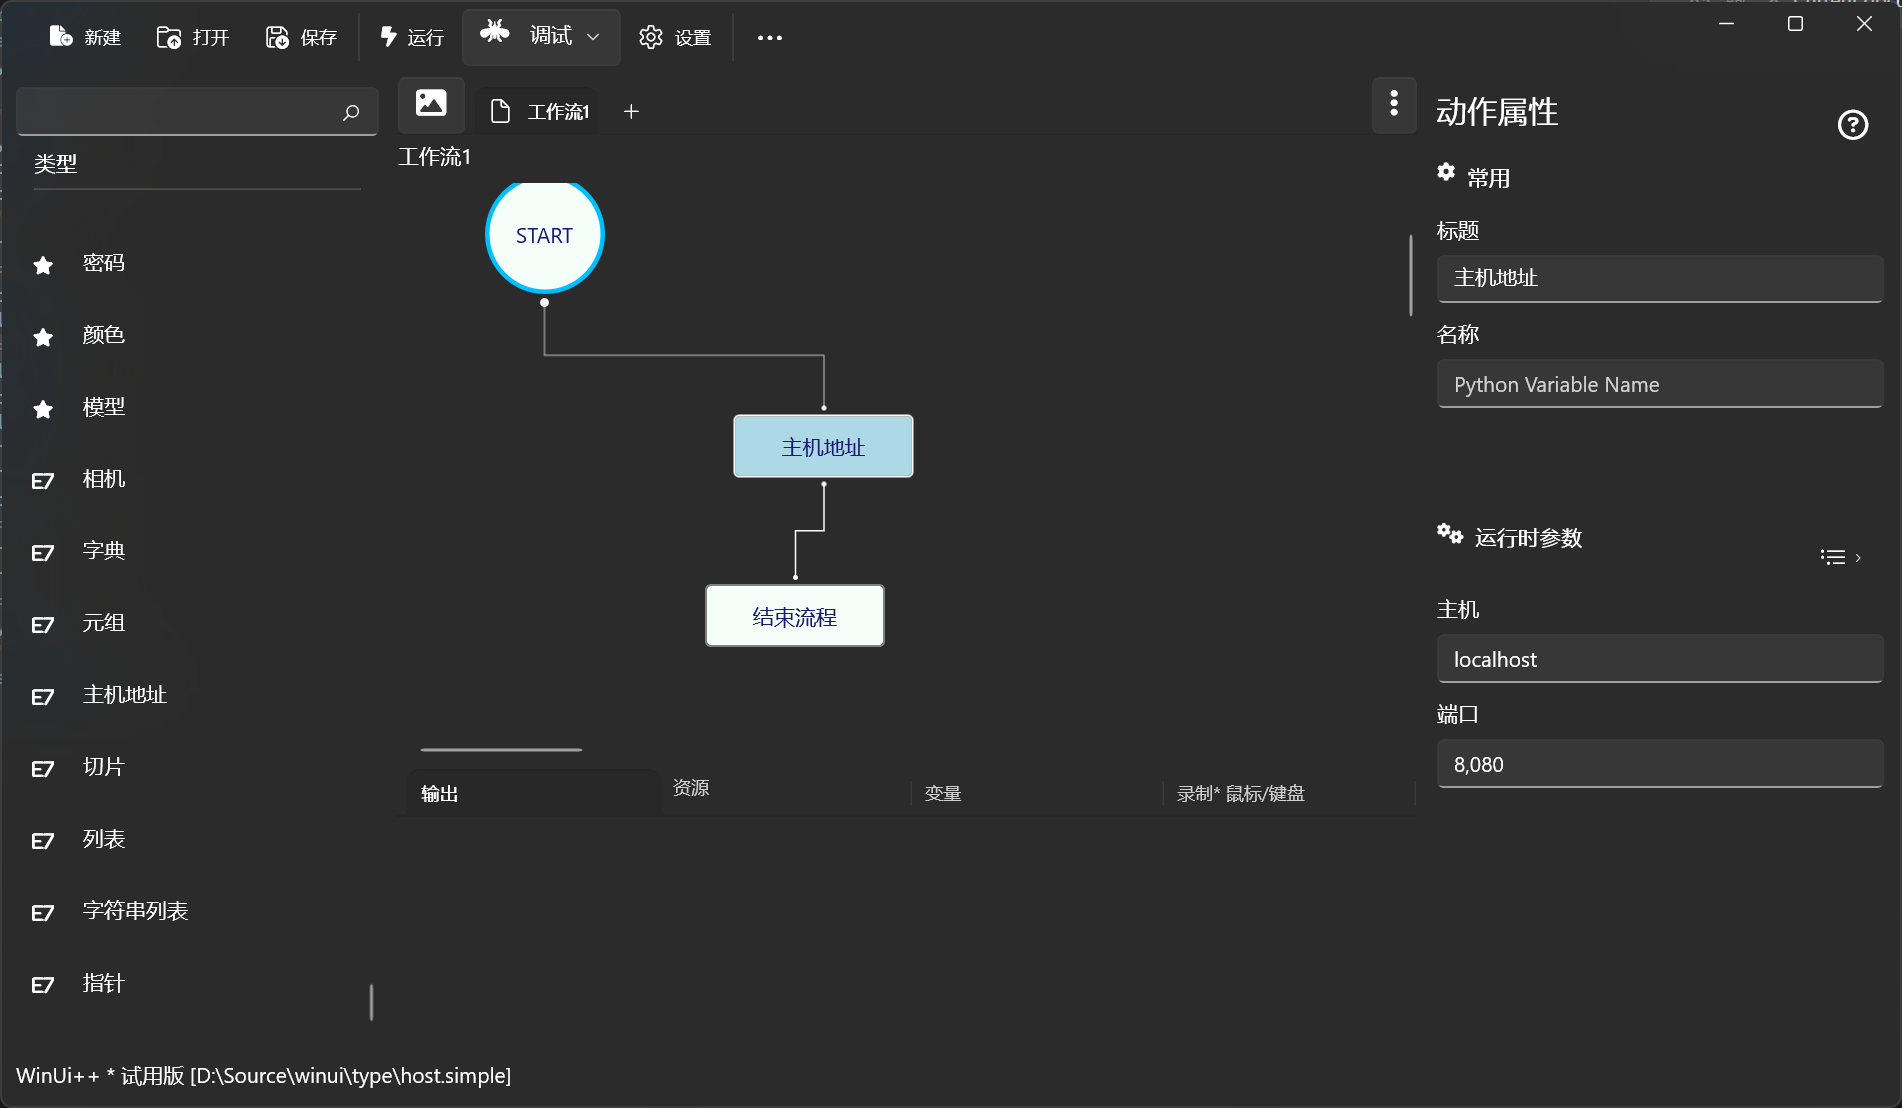Image resolution: width=1902 pixels, height=1108 pixels.
Task: Click the New file icon in toolbar
Action: 61,37
